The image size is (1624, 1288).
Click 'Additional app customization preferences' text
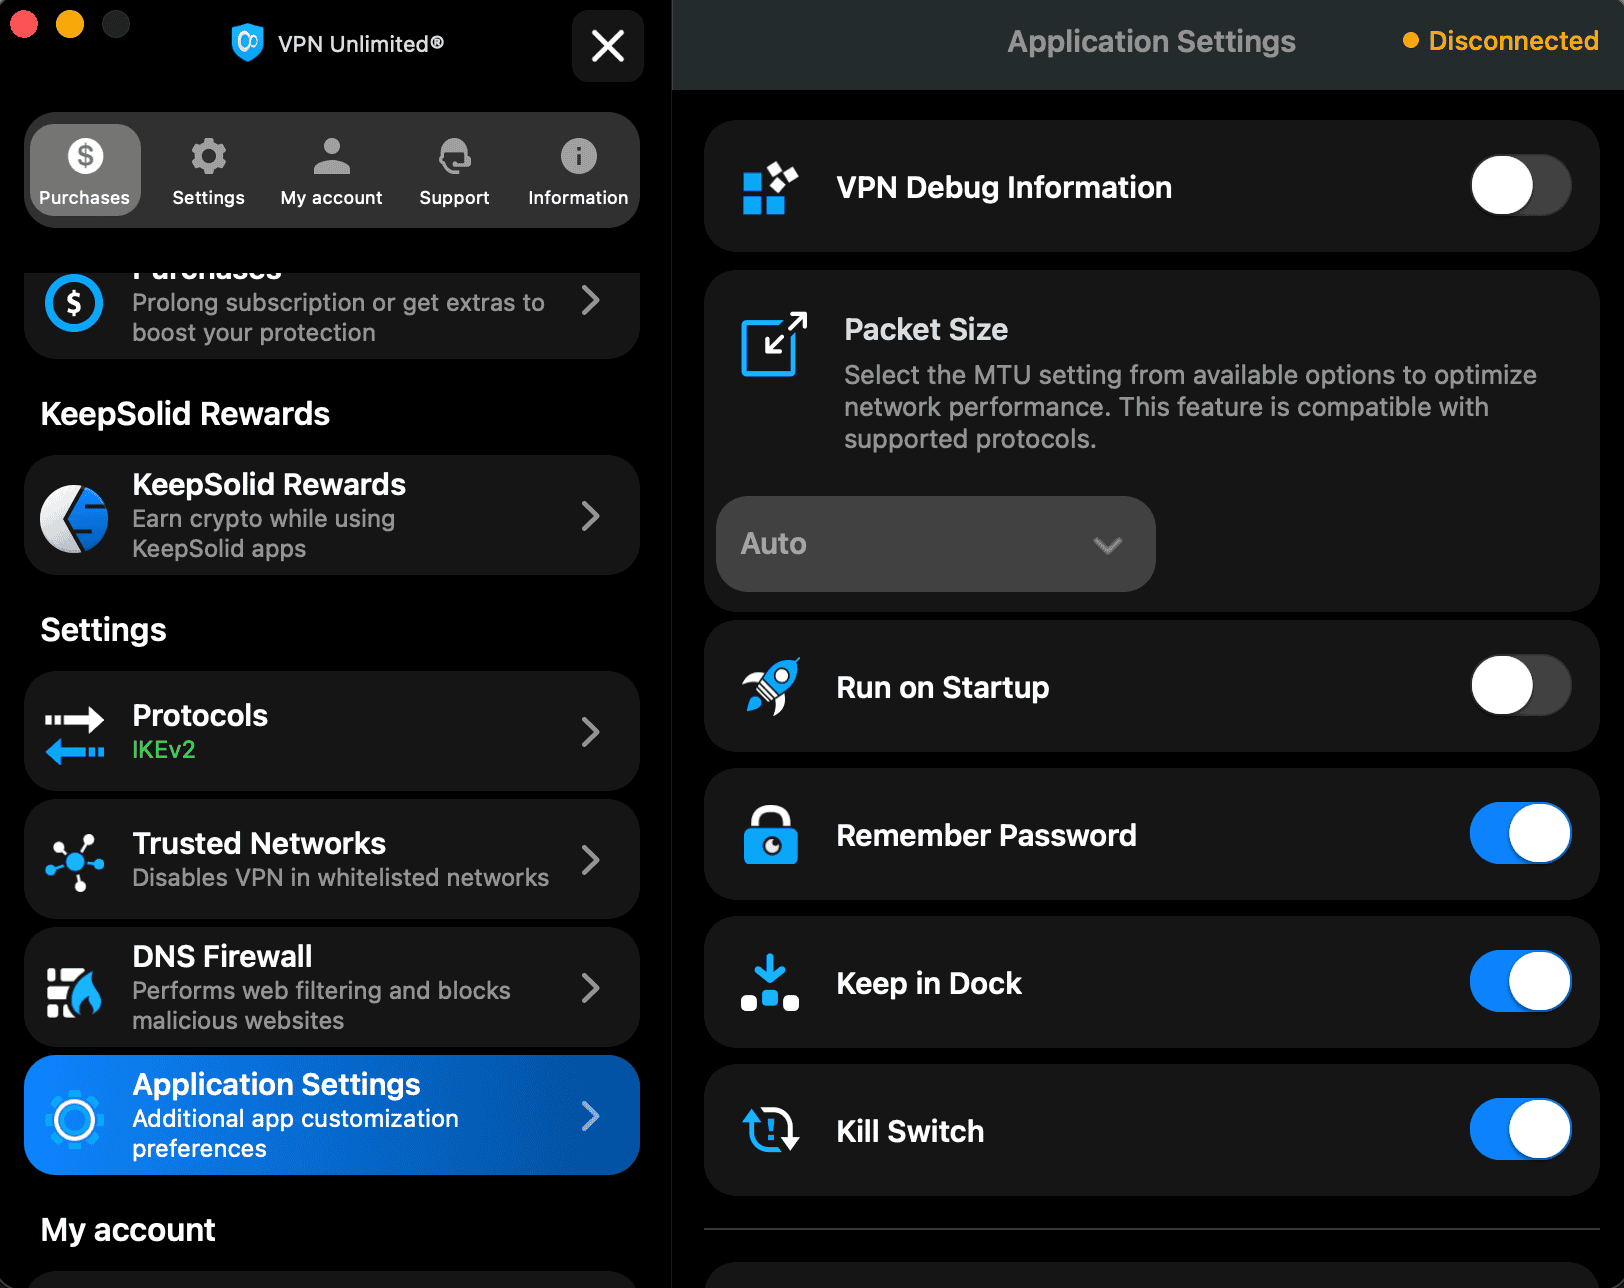(x=295, y=1134)
